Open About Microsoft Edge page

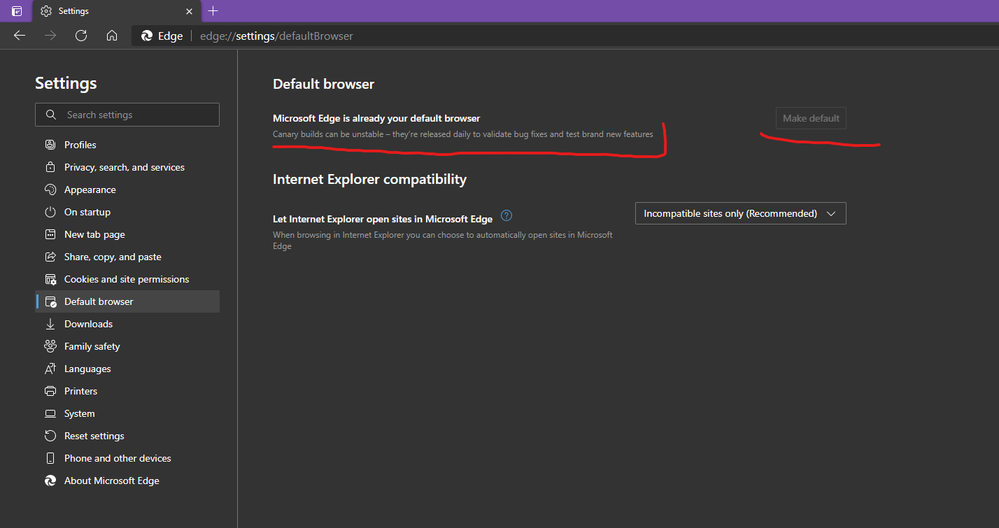(127, 480)
